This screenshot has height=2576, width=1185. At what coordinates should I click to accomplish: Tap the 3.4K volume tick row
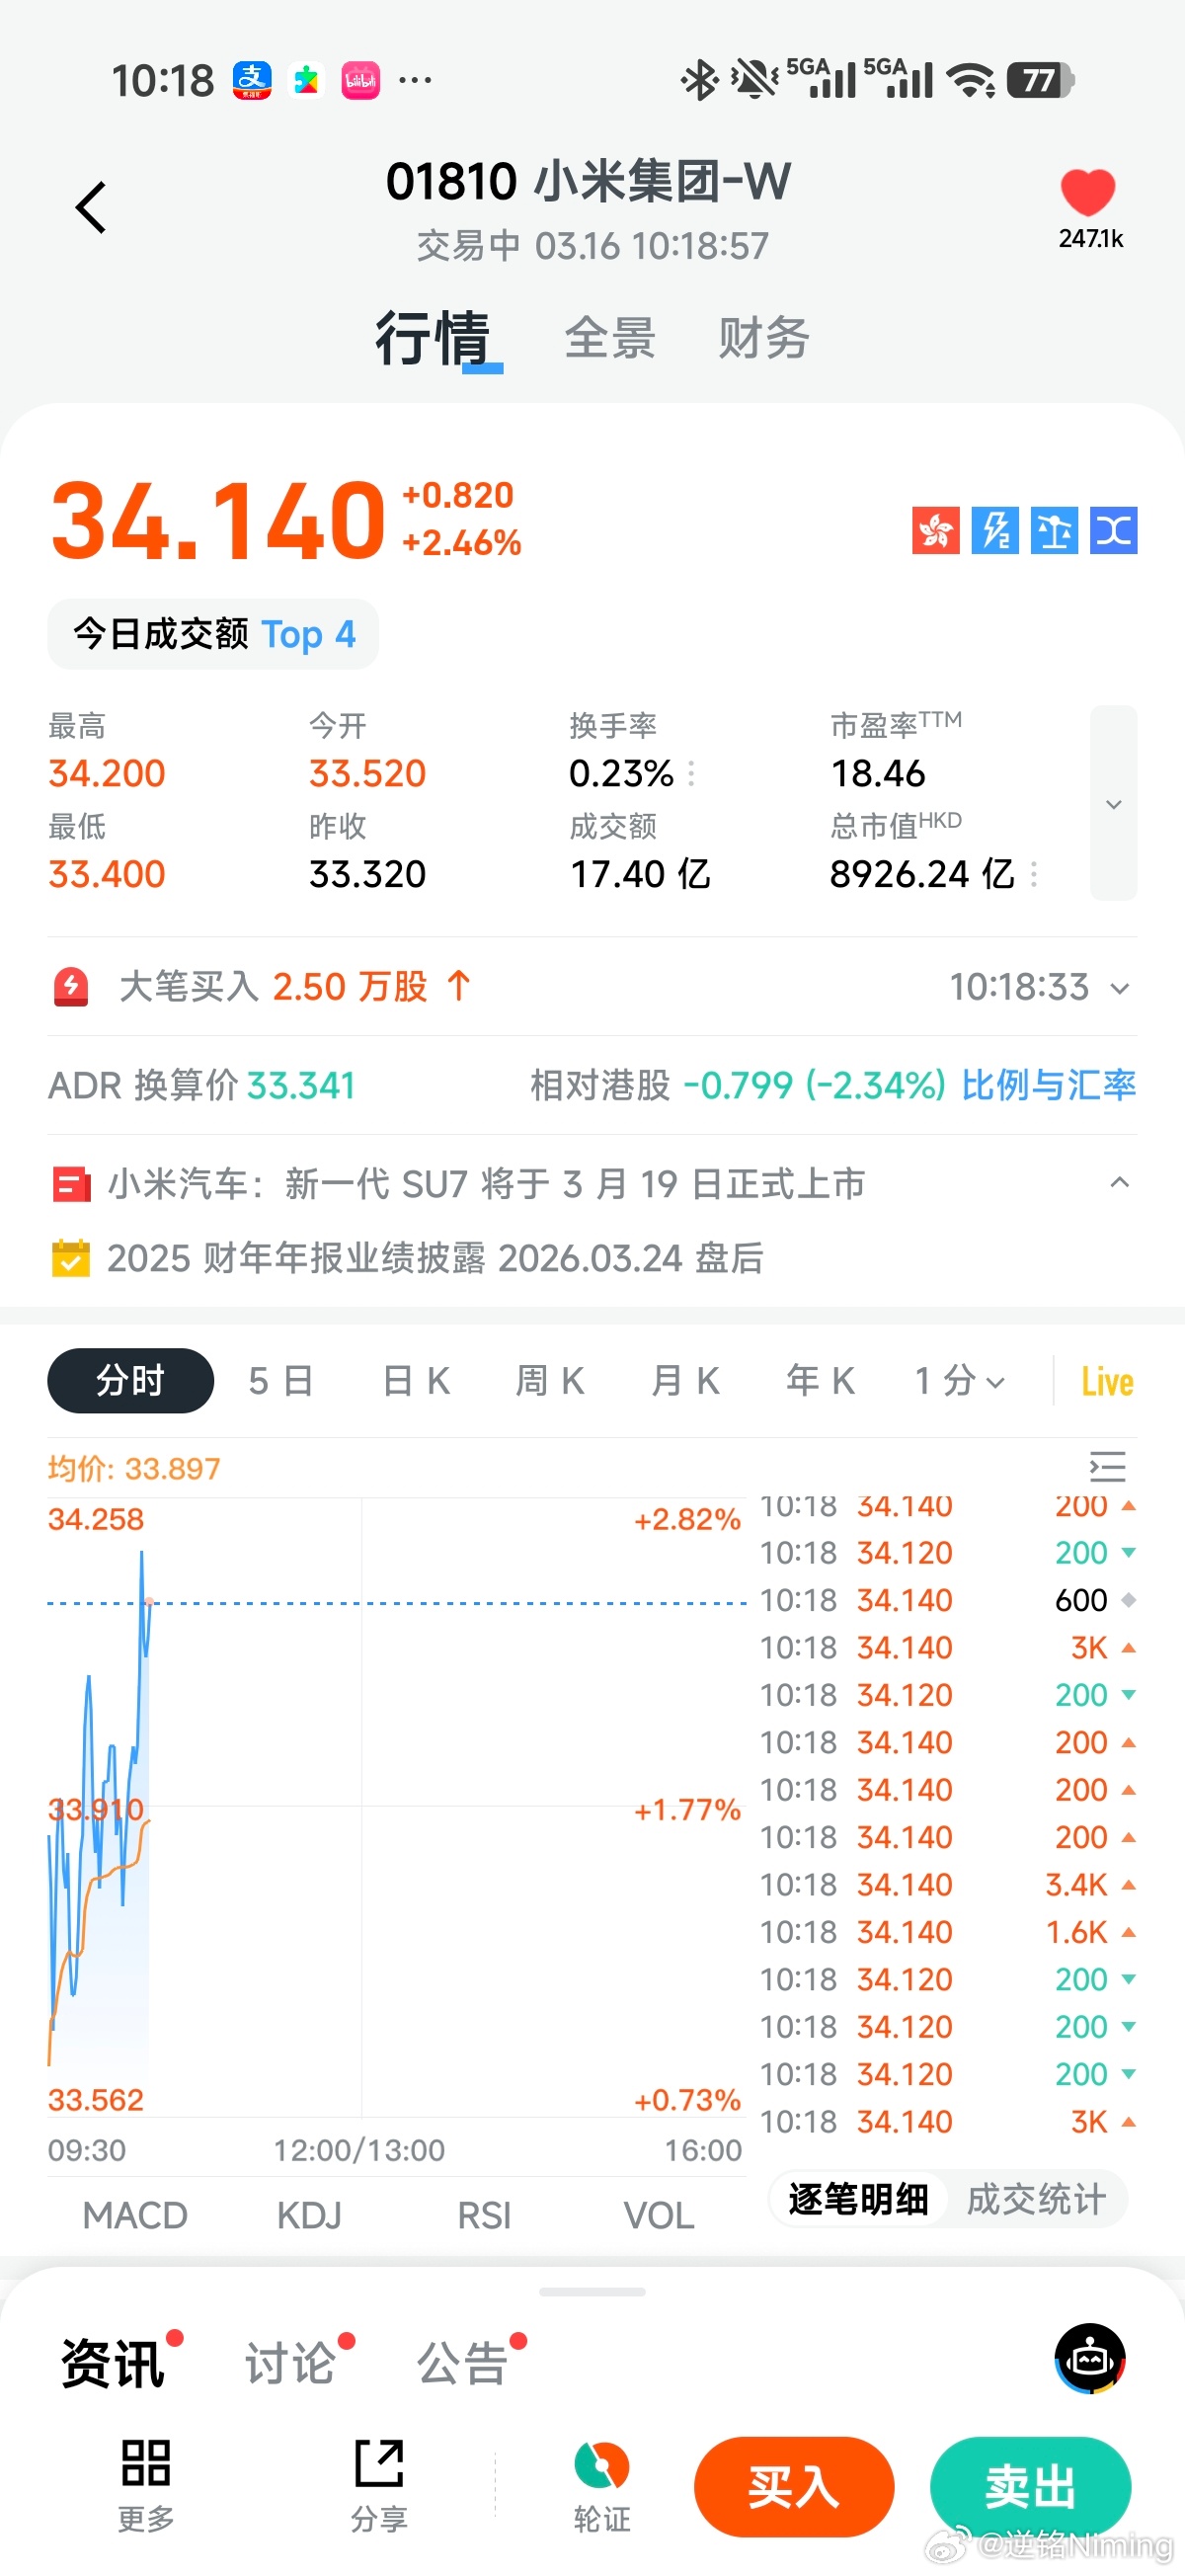(948, 1885)
